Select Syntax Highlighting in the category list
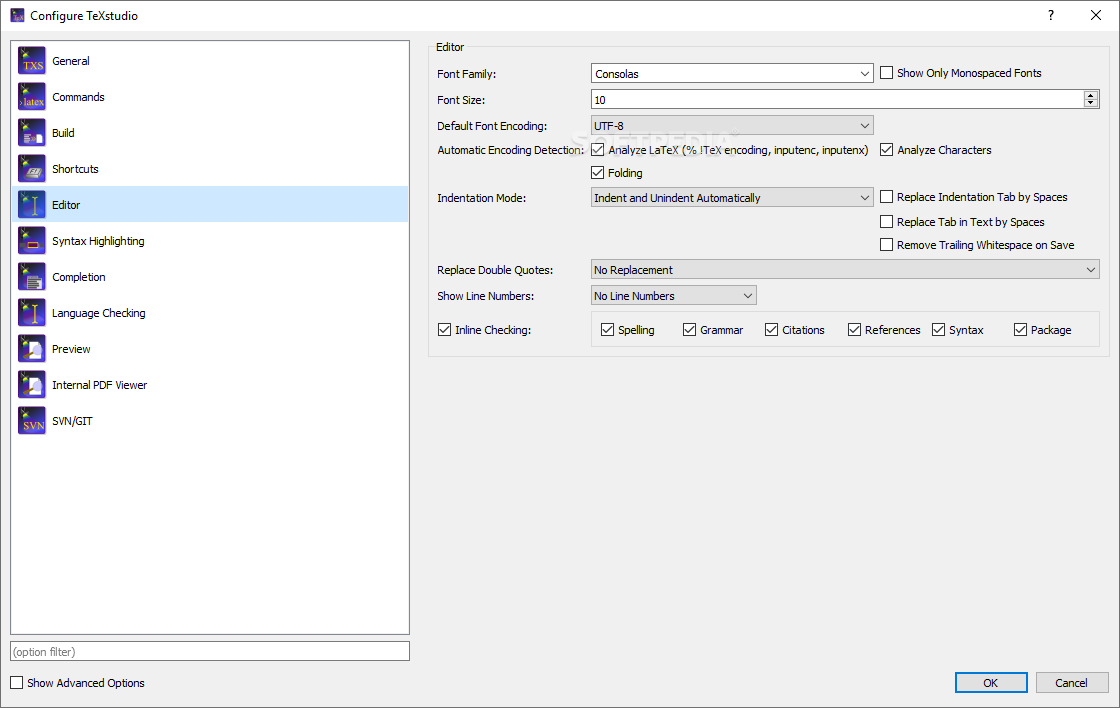1120x708 pixels. (x=210, y=241)
